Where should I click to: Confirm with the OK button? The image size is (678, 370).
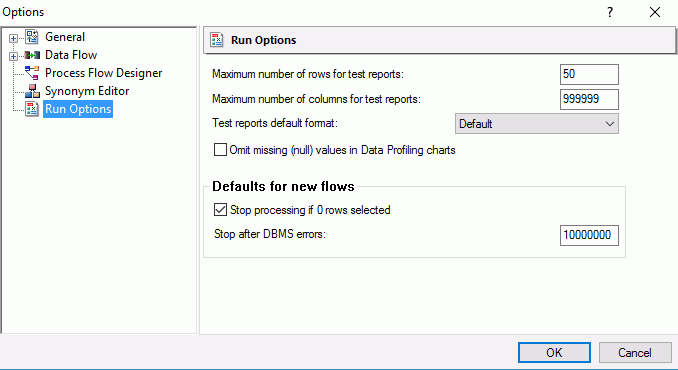coord(554,353)
